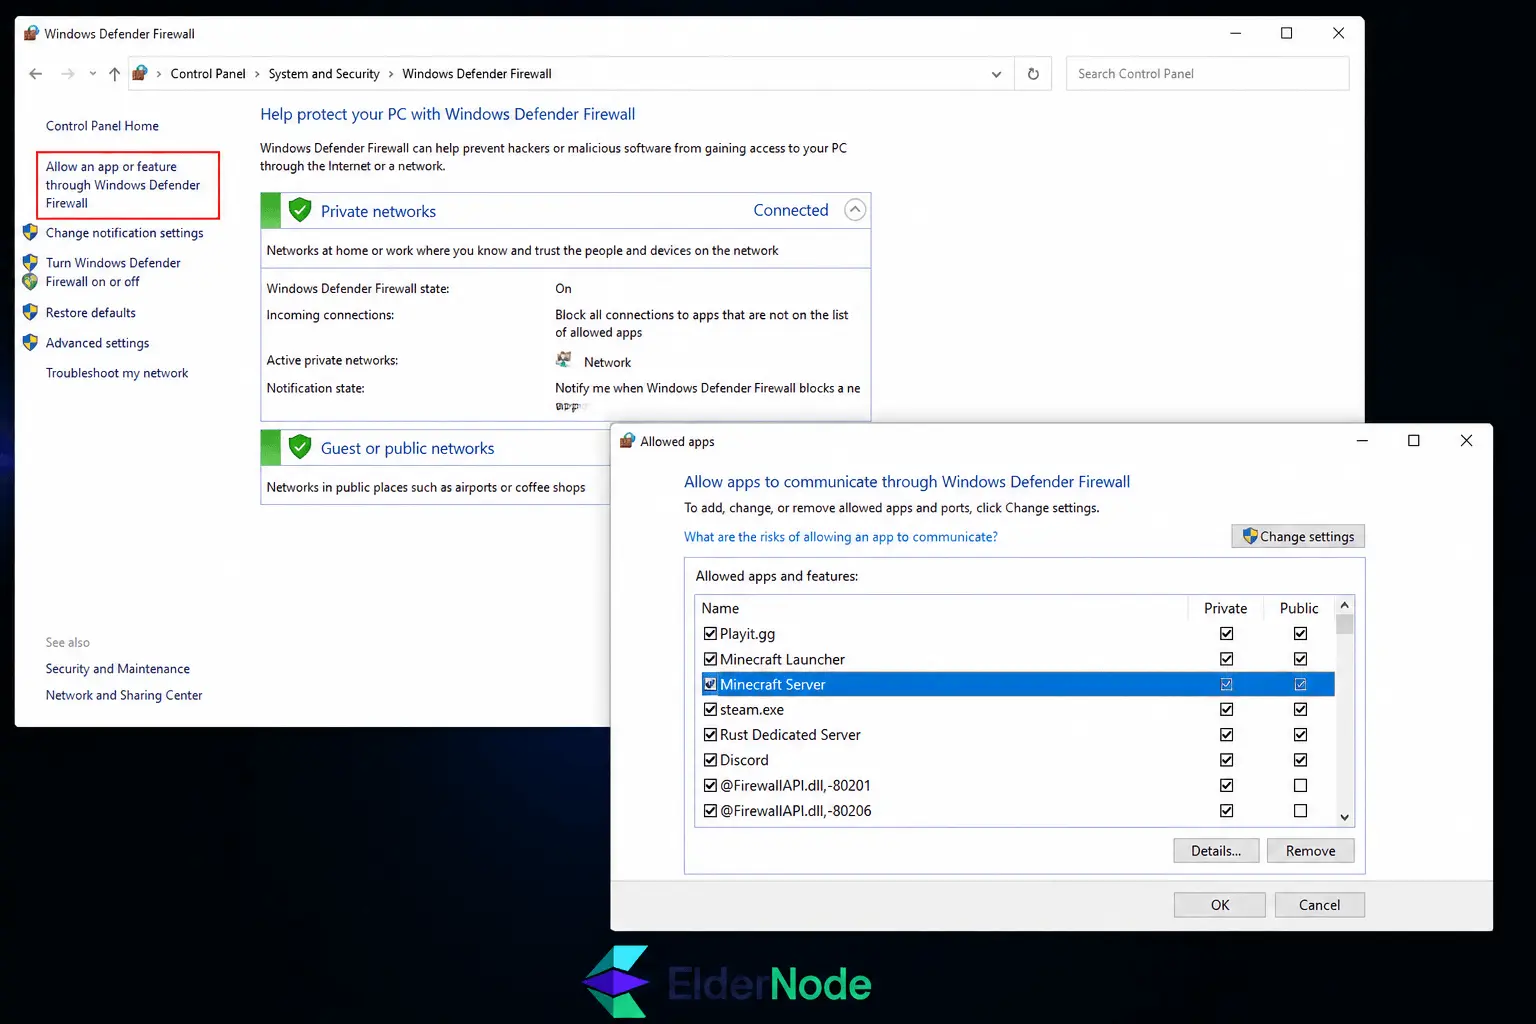
Task: Click shield icon beside Advanced settings
Action: 30,342
